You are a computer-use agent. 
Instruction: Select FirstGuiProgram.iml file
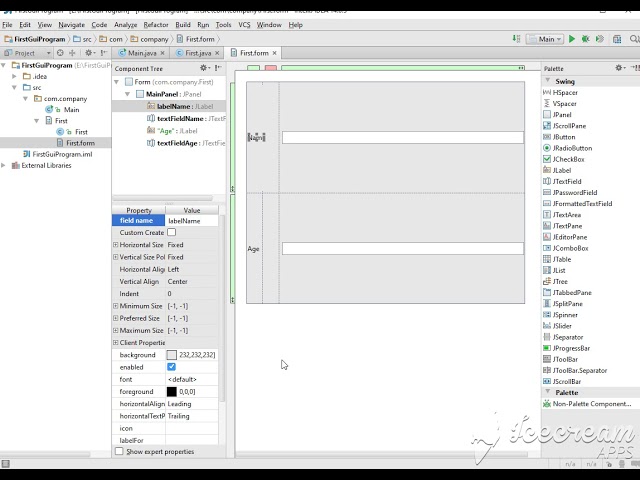(58, 154)
